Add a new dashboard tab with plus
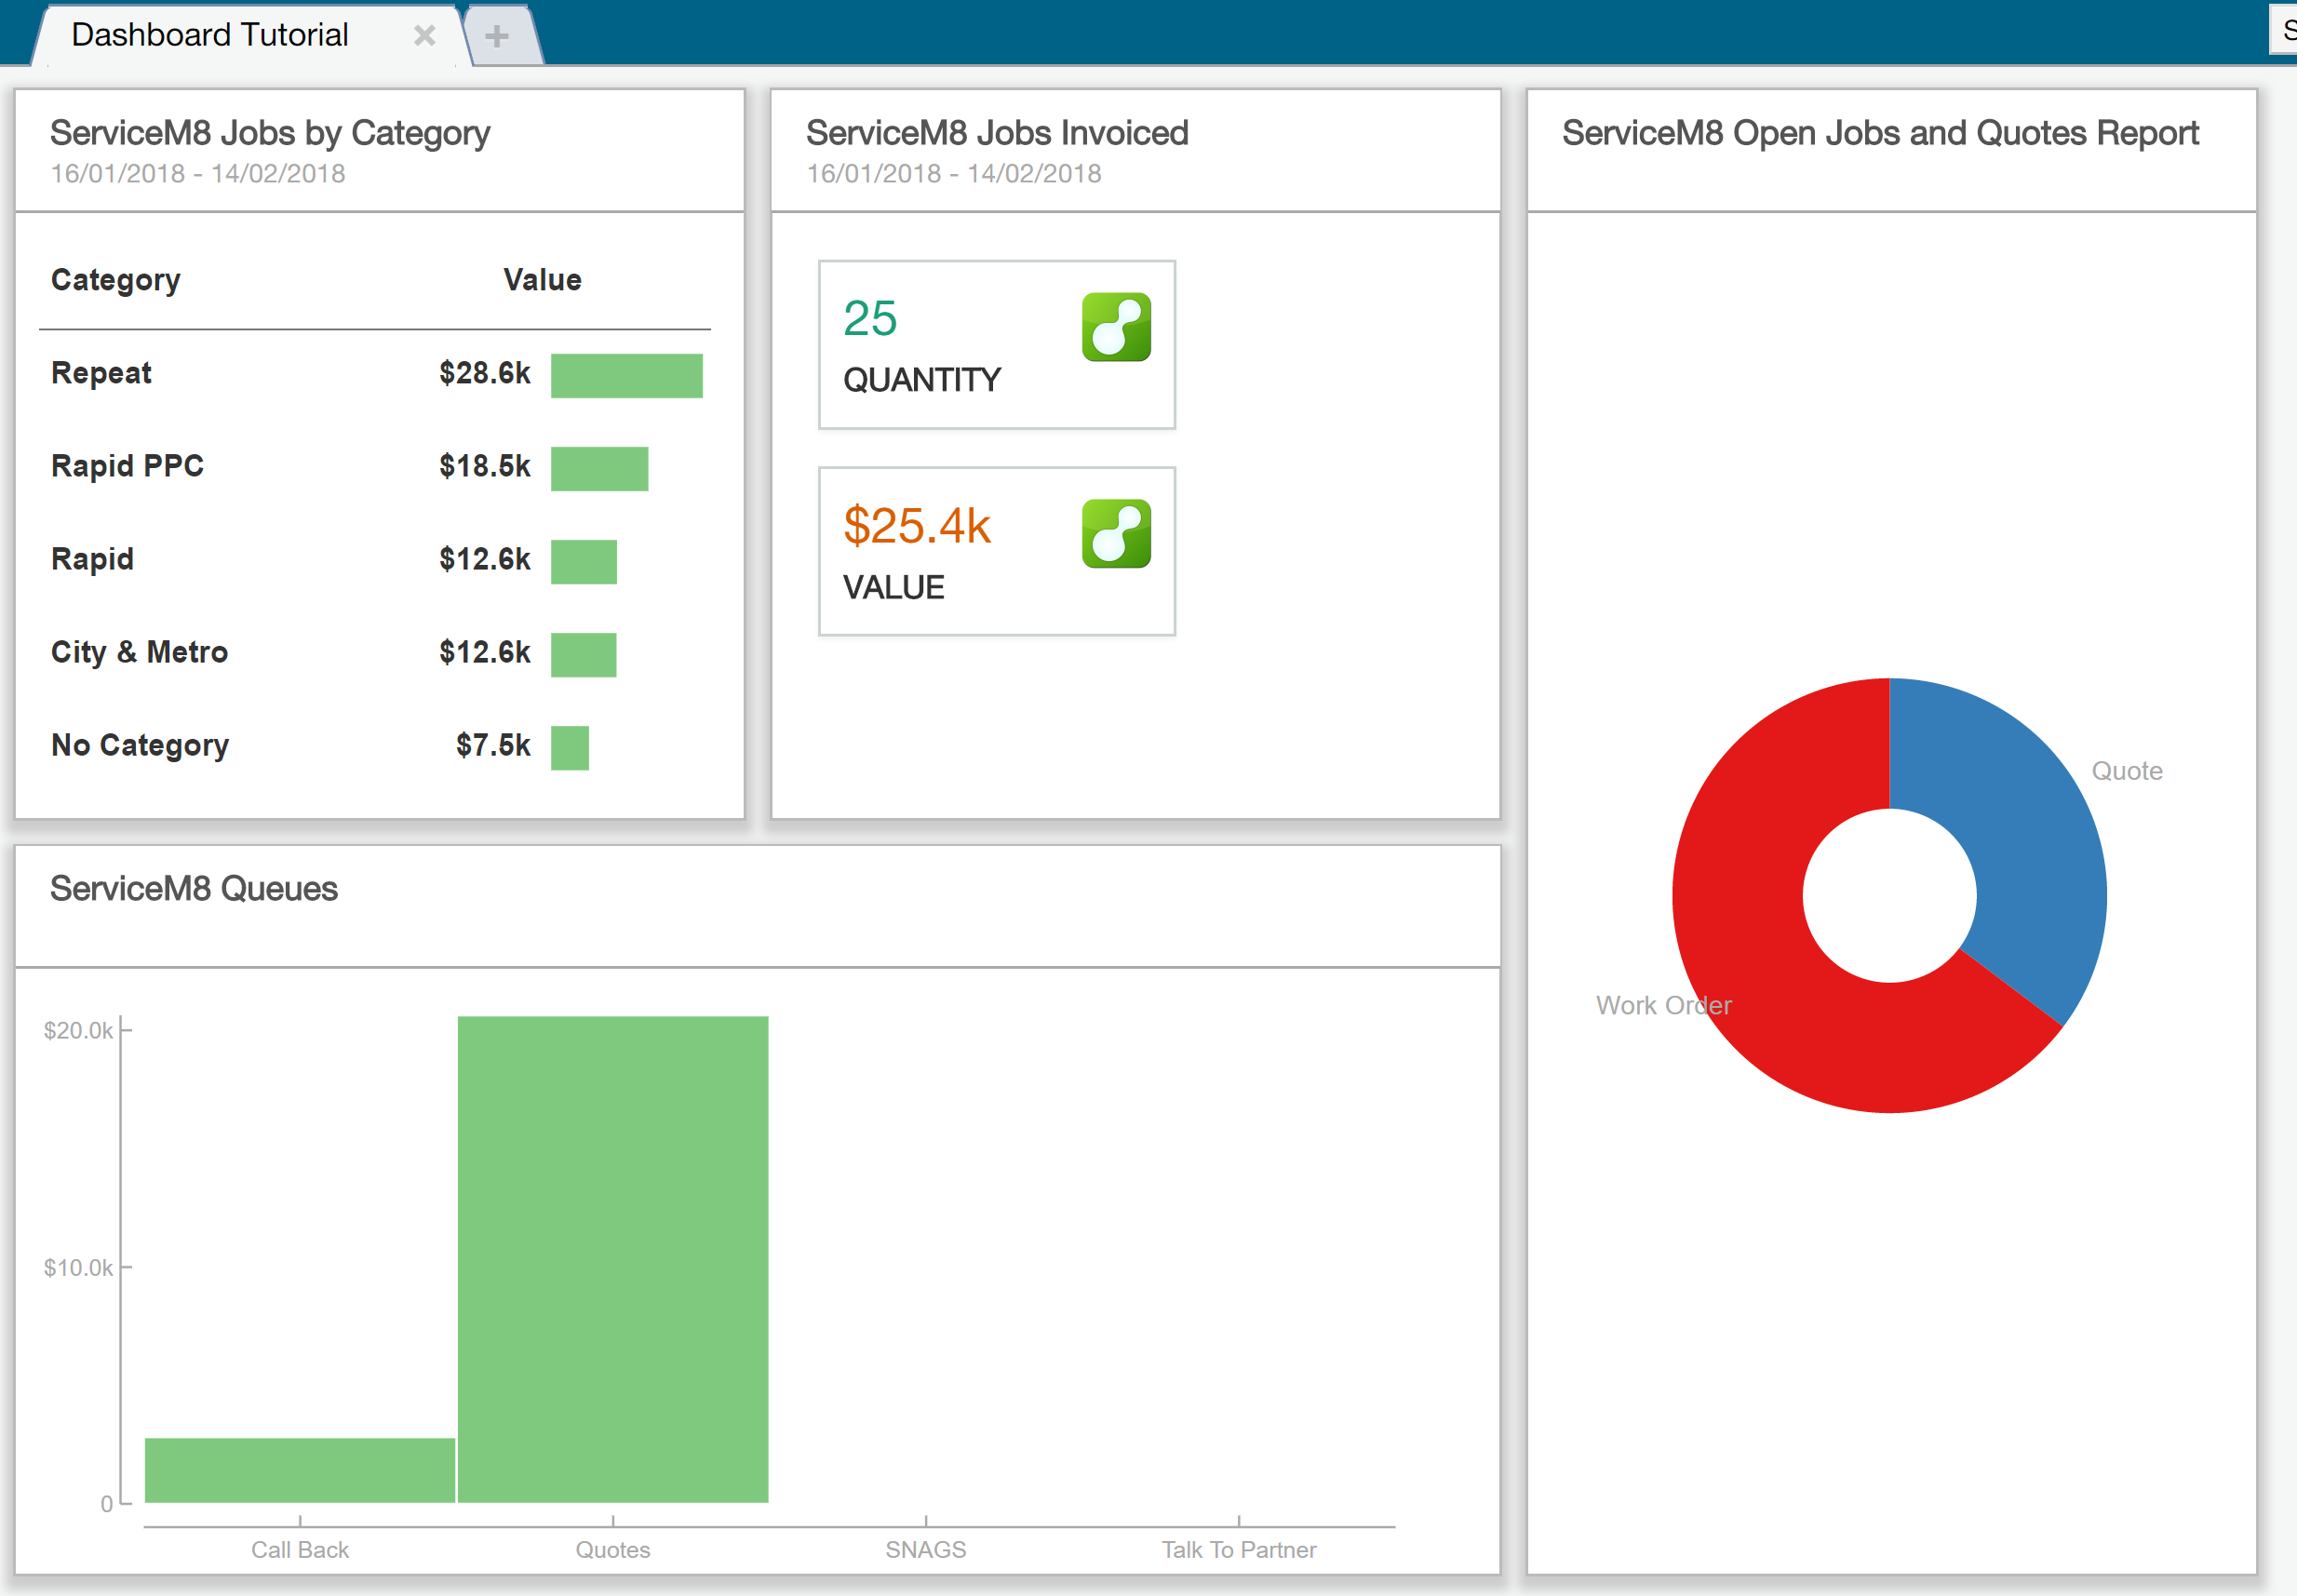Image resolution: width=2297 pixels, height=1596 pixels. [497, 37]
